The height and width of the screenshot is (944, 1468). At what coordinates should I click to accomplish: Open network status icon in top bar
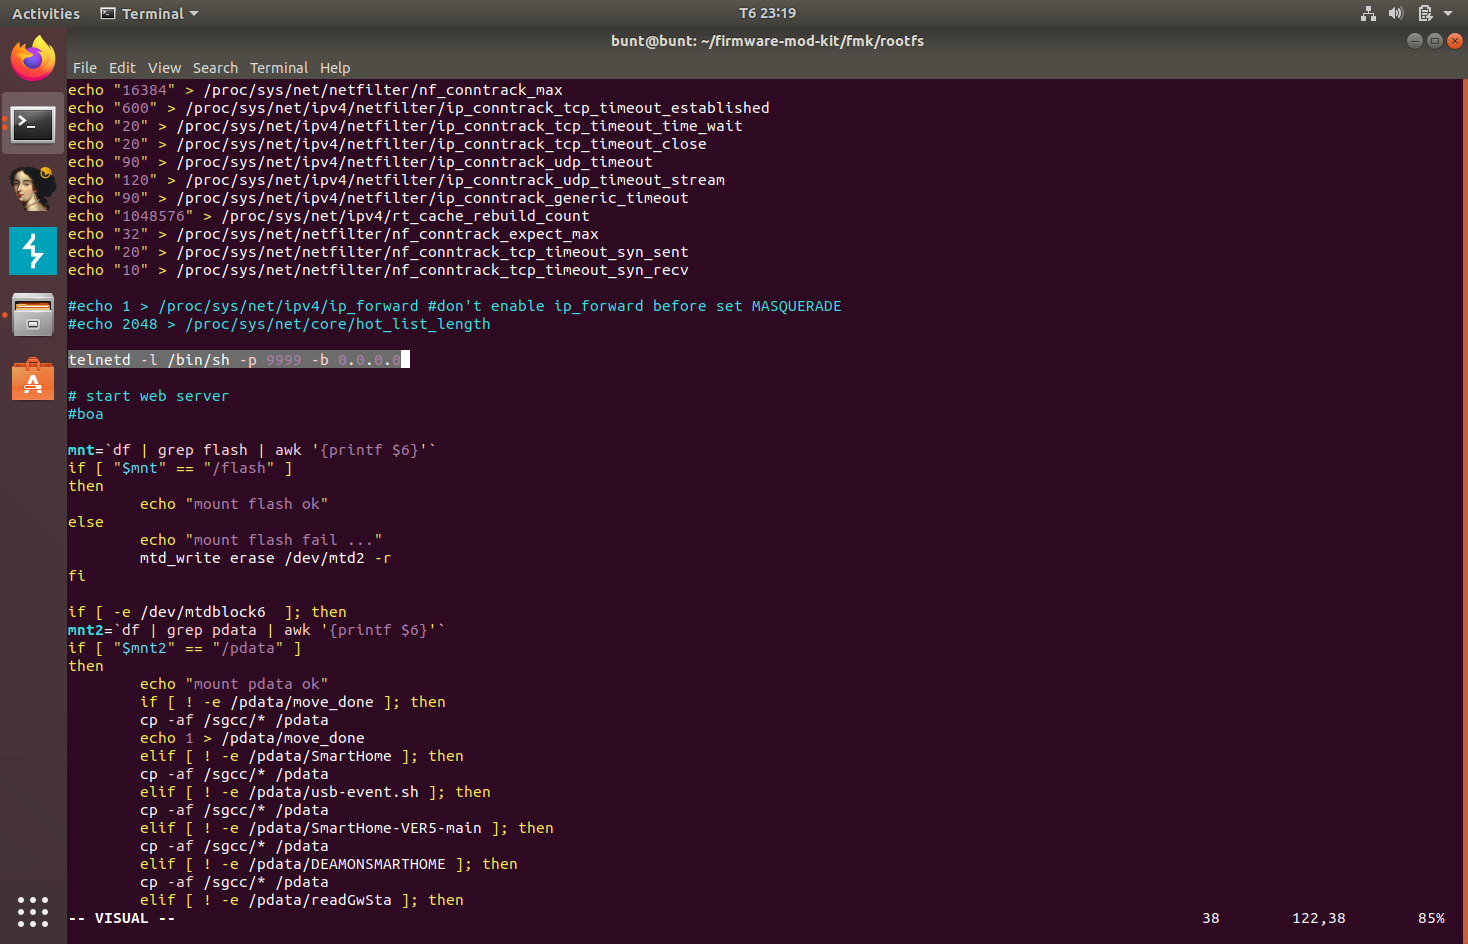click(1368, 13)
